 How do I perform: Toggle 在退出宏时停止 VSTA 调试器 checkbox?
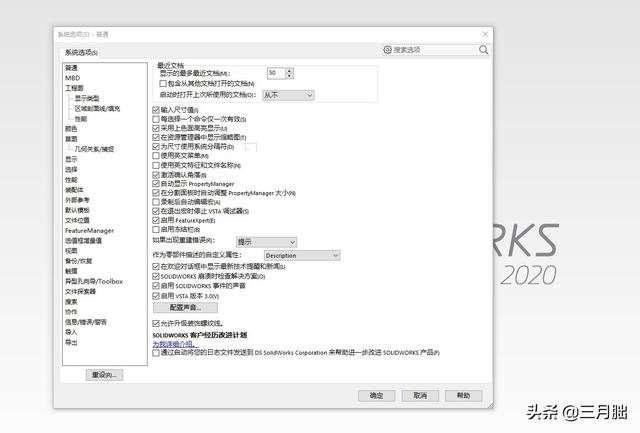coord(156,211)
